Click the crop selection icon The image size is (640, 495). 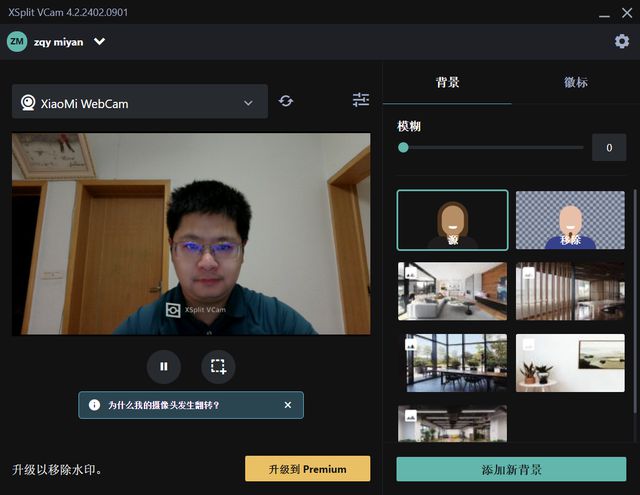(218, 366)
